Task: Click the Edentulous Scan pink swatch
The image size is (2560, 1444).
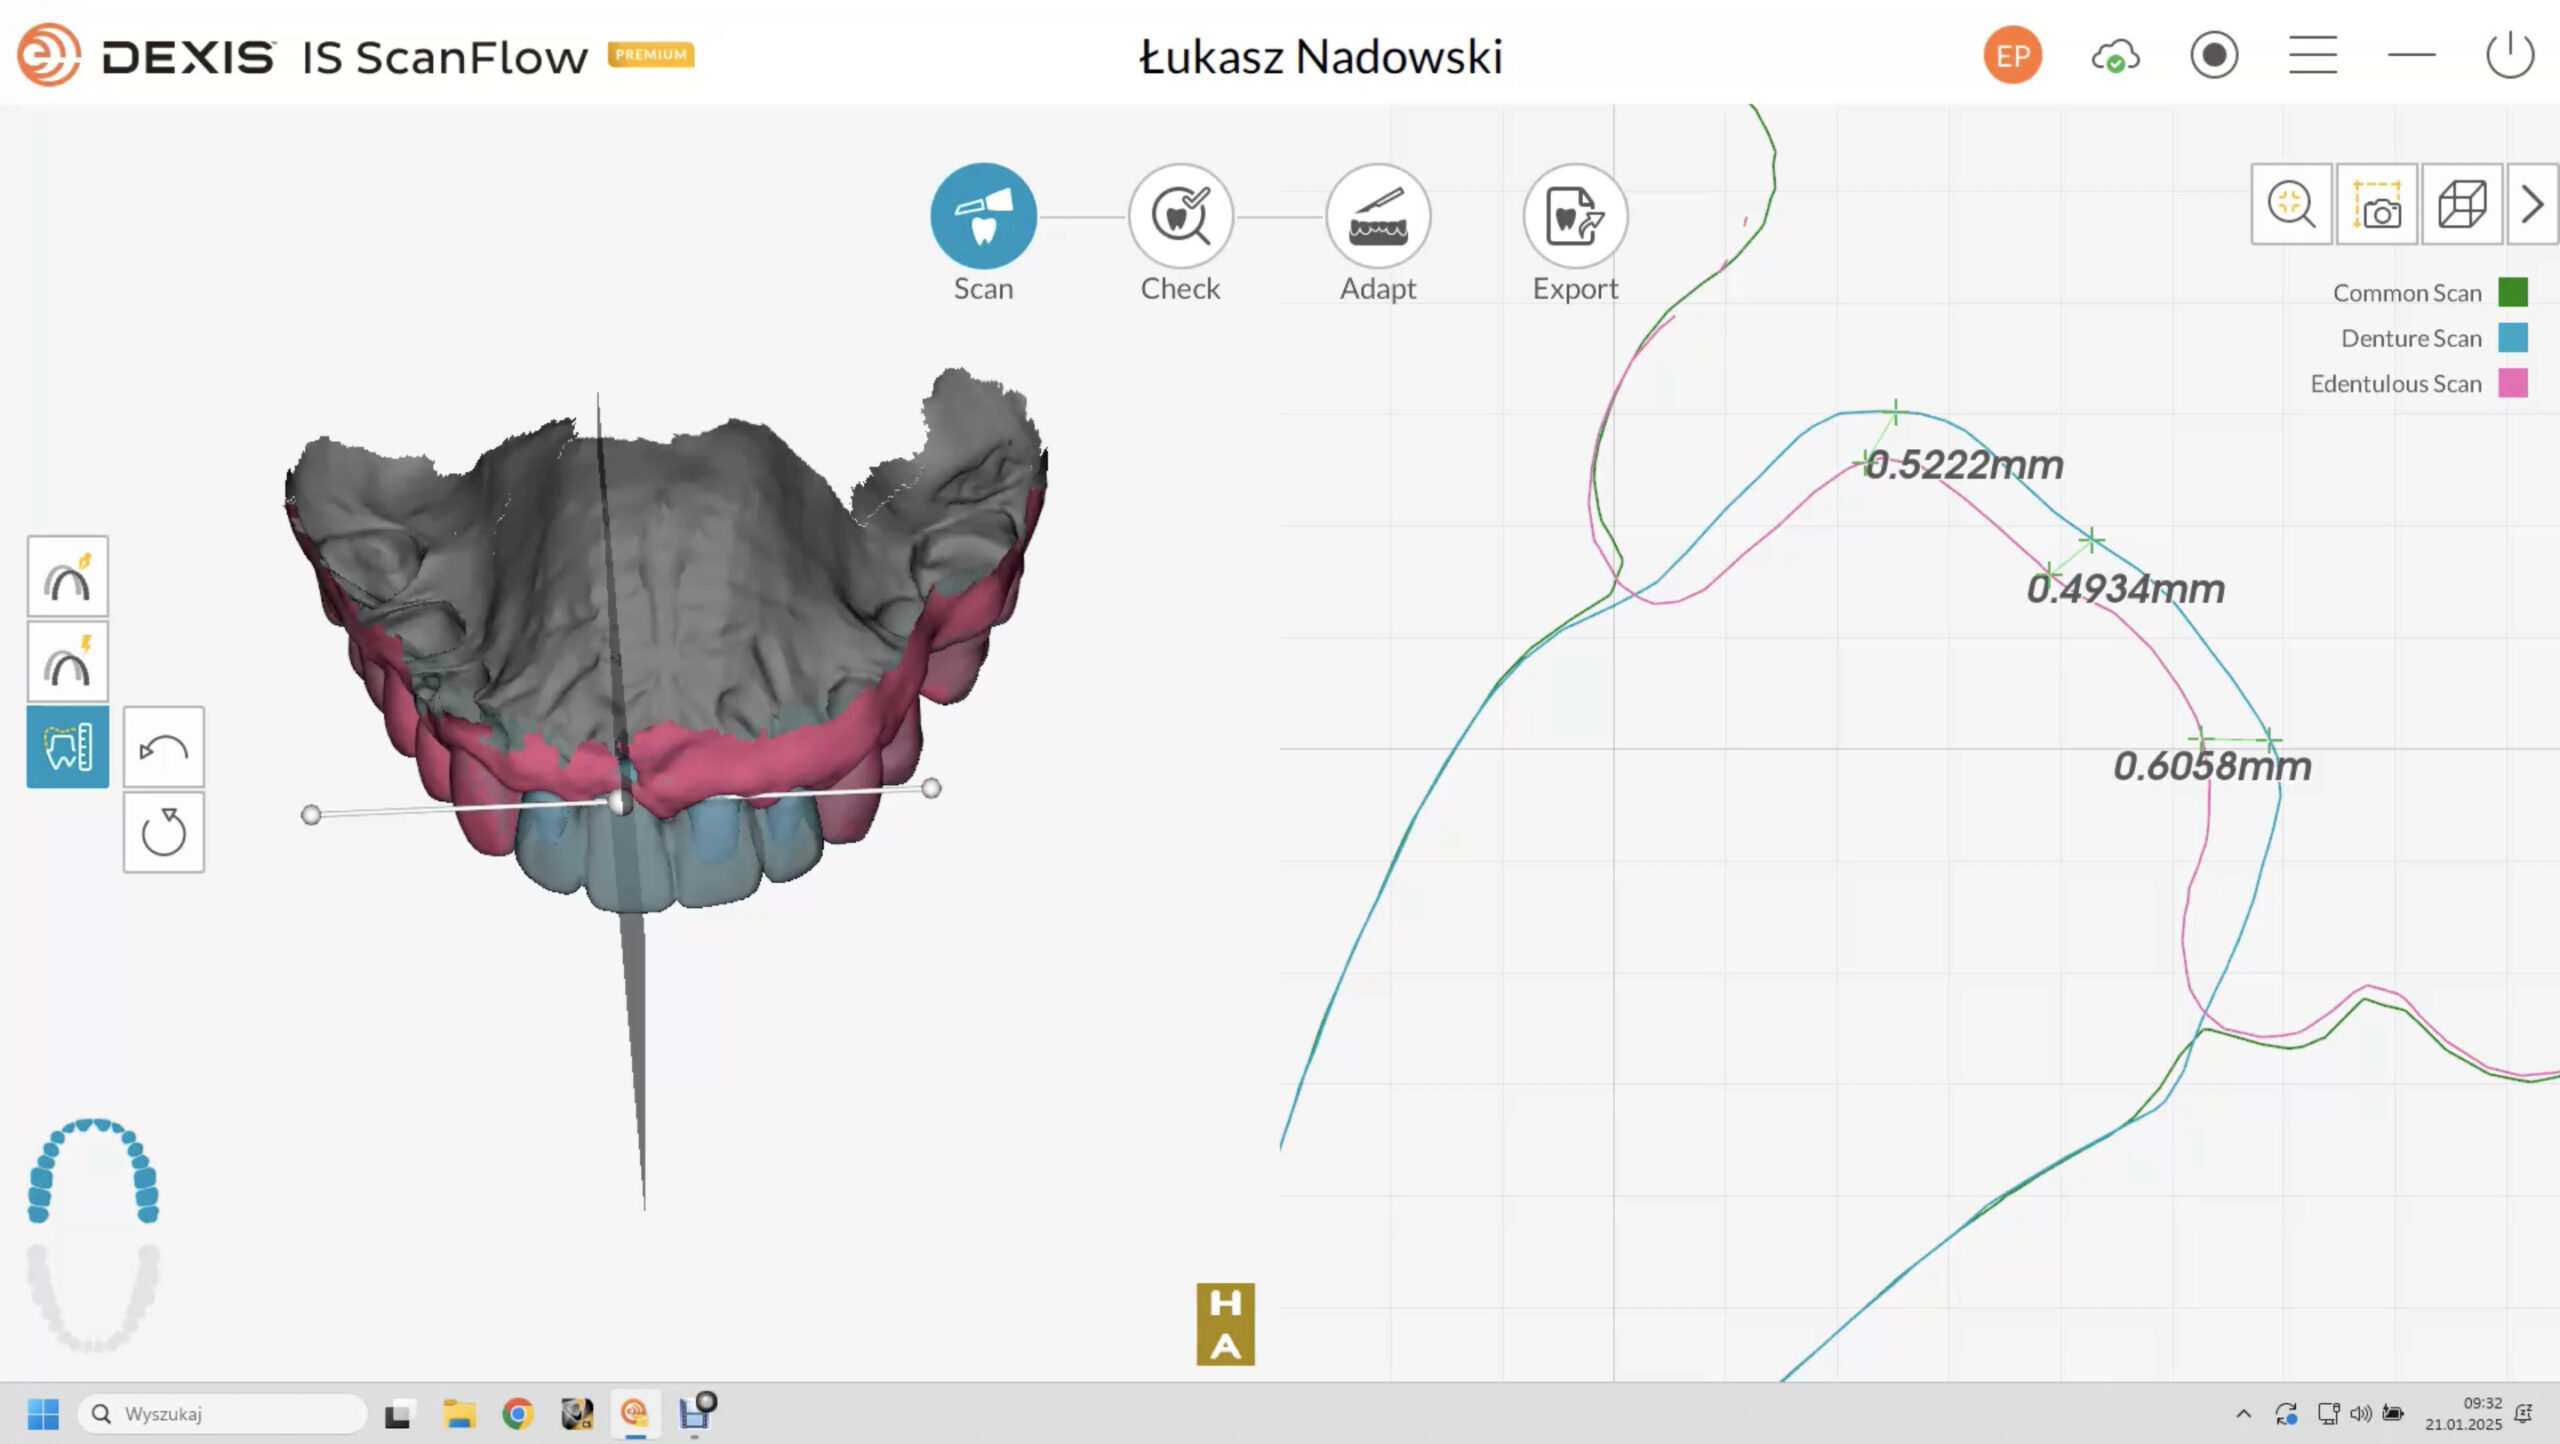Action: 2513,383
